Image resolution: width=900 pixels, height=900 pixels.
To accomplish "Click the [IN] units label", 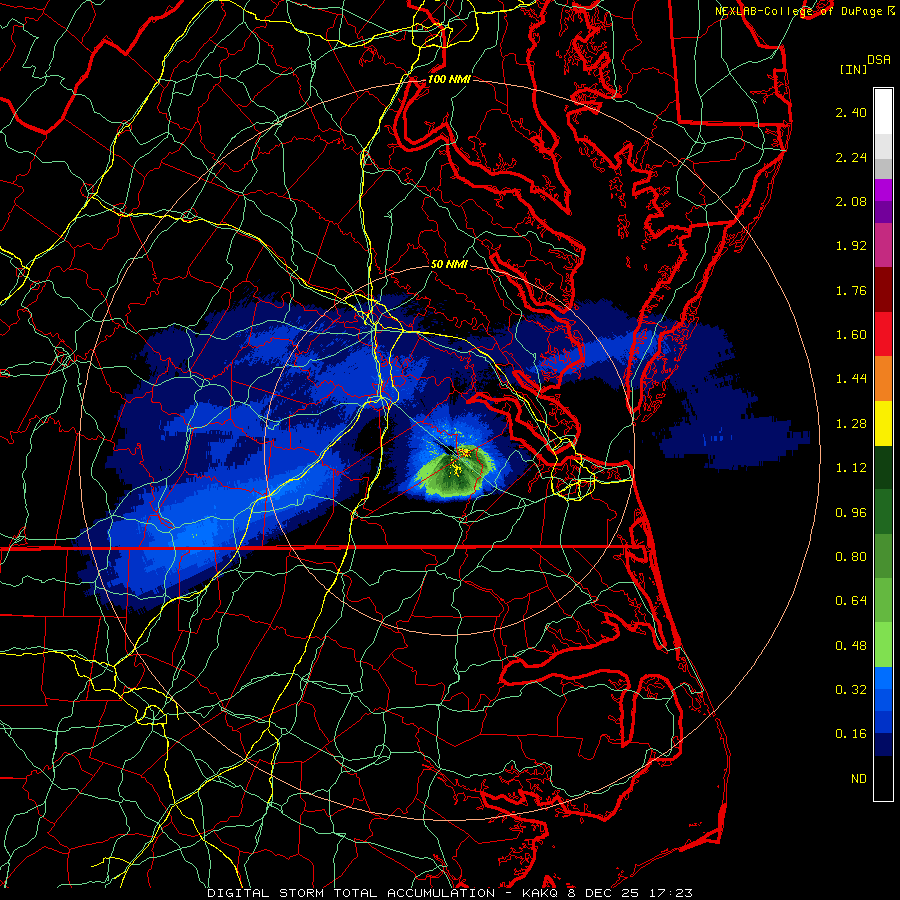I will coord(853,69).
